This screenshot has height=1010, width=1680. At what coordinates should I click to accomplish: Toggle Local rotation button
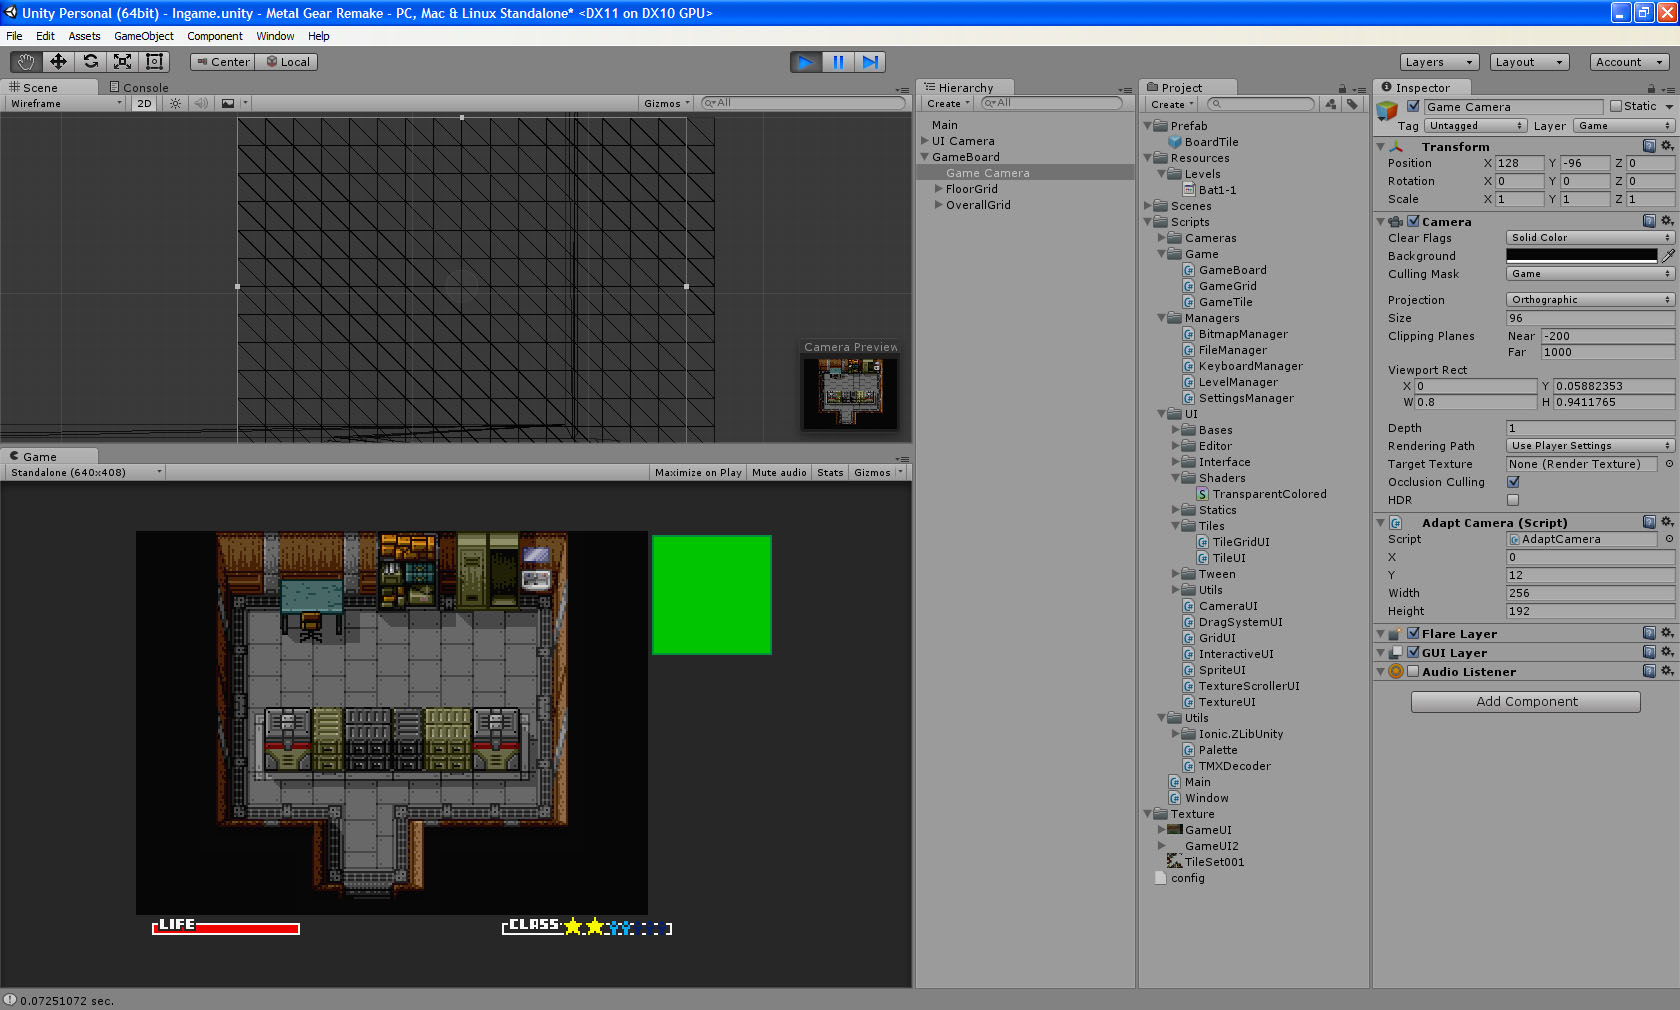(x=287, y=62)
